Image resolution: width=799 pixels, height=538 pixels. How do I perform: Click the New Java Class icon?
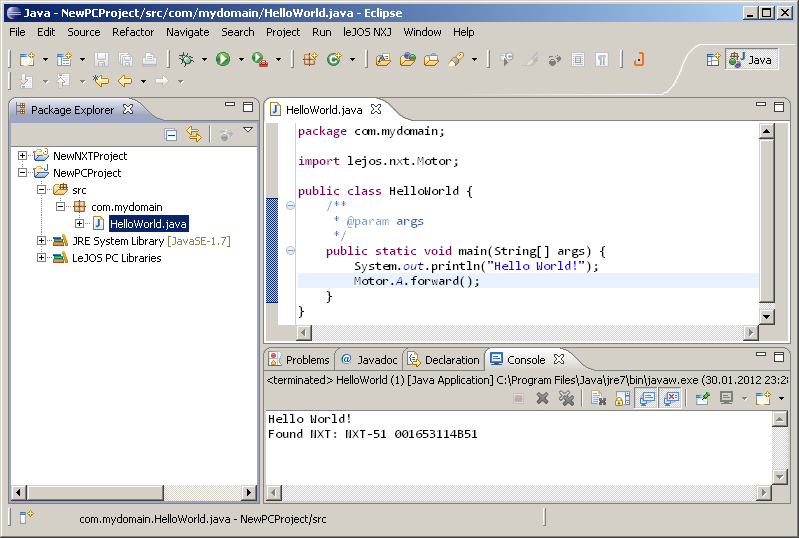334,60
